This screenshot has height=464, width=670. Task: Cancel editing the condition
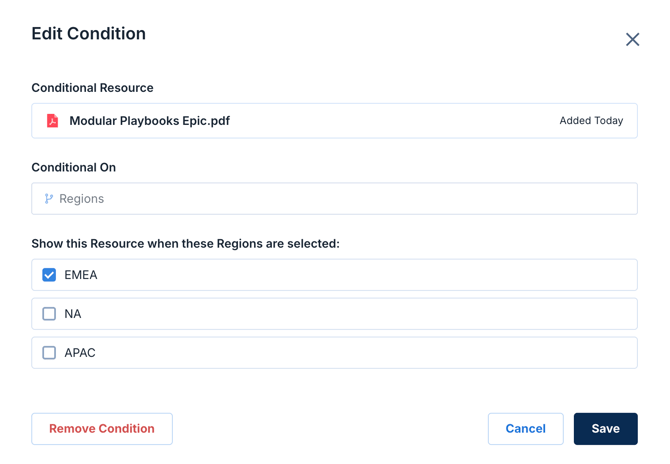coord(525,429)
